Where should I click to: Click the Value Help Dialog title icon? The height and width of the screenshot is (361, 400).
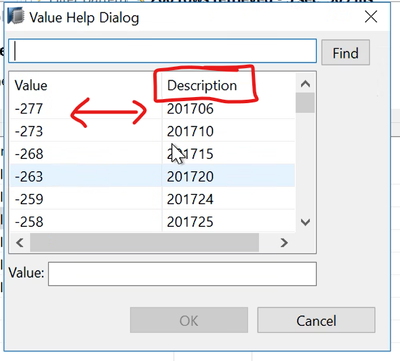tap(16, 17)
